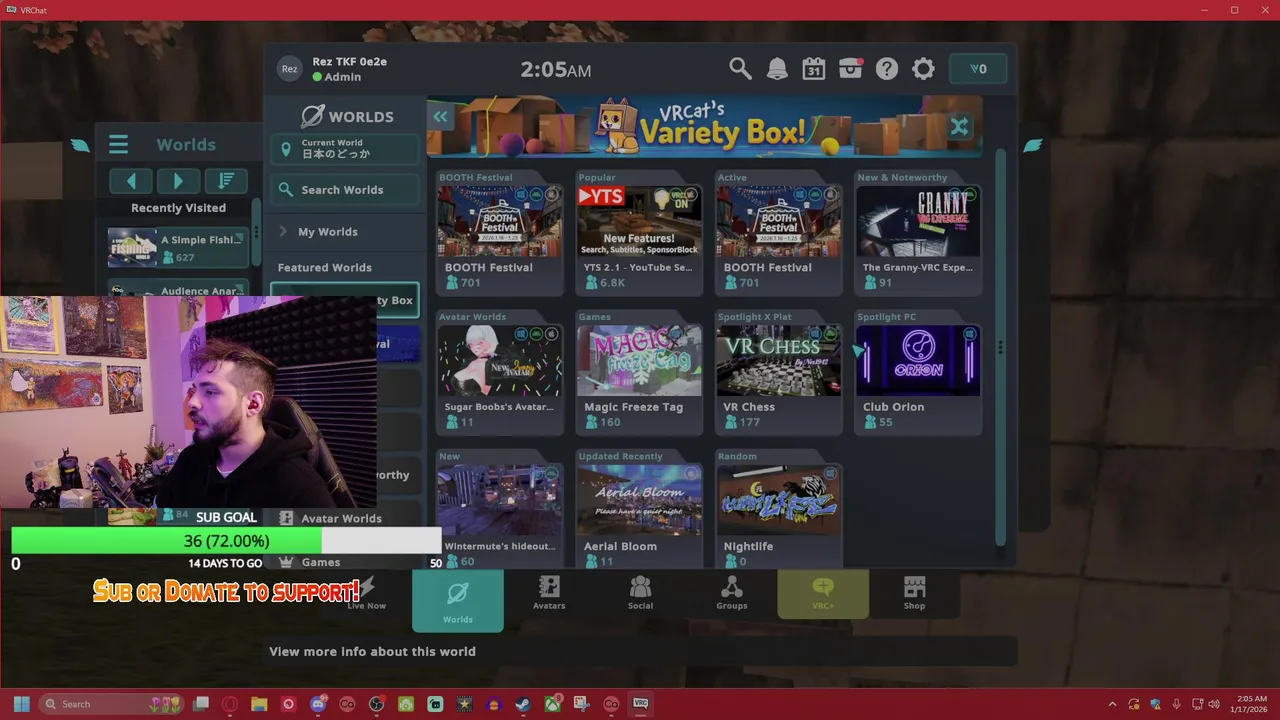This screenshot has width=1280, height=720.
Task: Open A Simple Fishi... recently visited world
Action: click(177, 247)
